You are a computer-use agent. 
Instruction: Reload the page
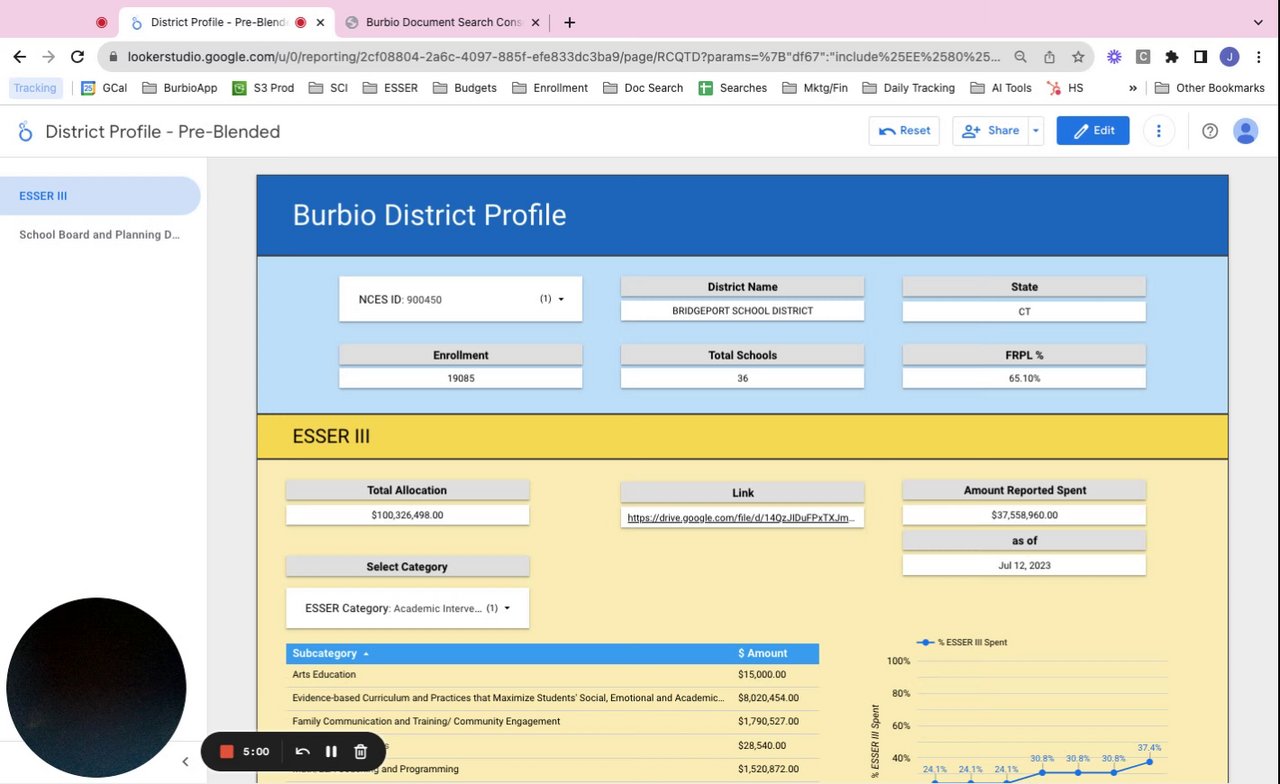pos(77,57)
